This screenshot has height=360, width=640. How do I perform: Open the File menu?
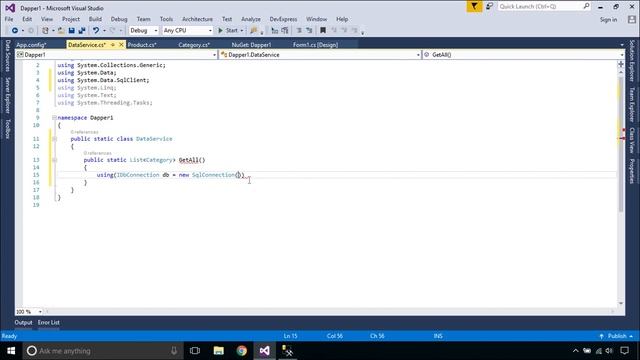(x=9, y=19)
